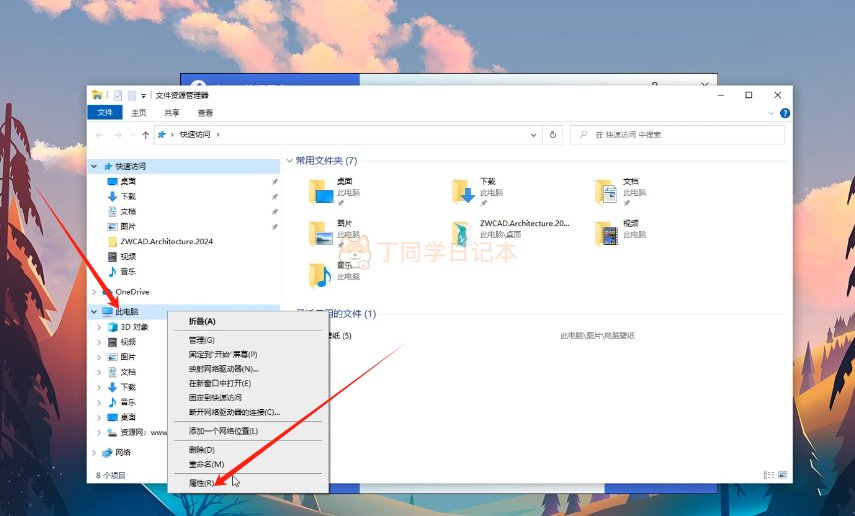
Task: Select 图片 under 此电脑 in the sidebar
Action: [128, 357]
